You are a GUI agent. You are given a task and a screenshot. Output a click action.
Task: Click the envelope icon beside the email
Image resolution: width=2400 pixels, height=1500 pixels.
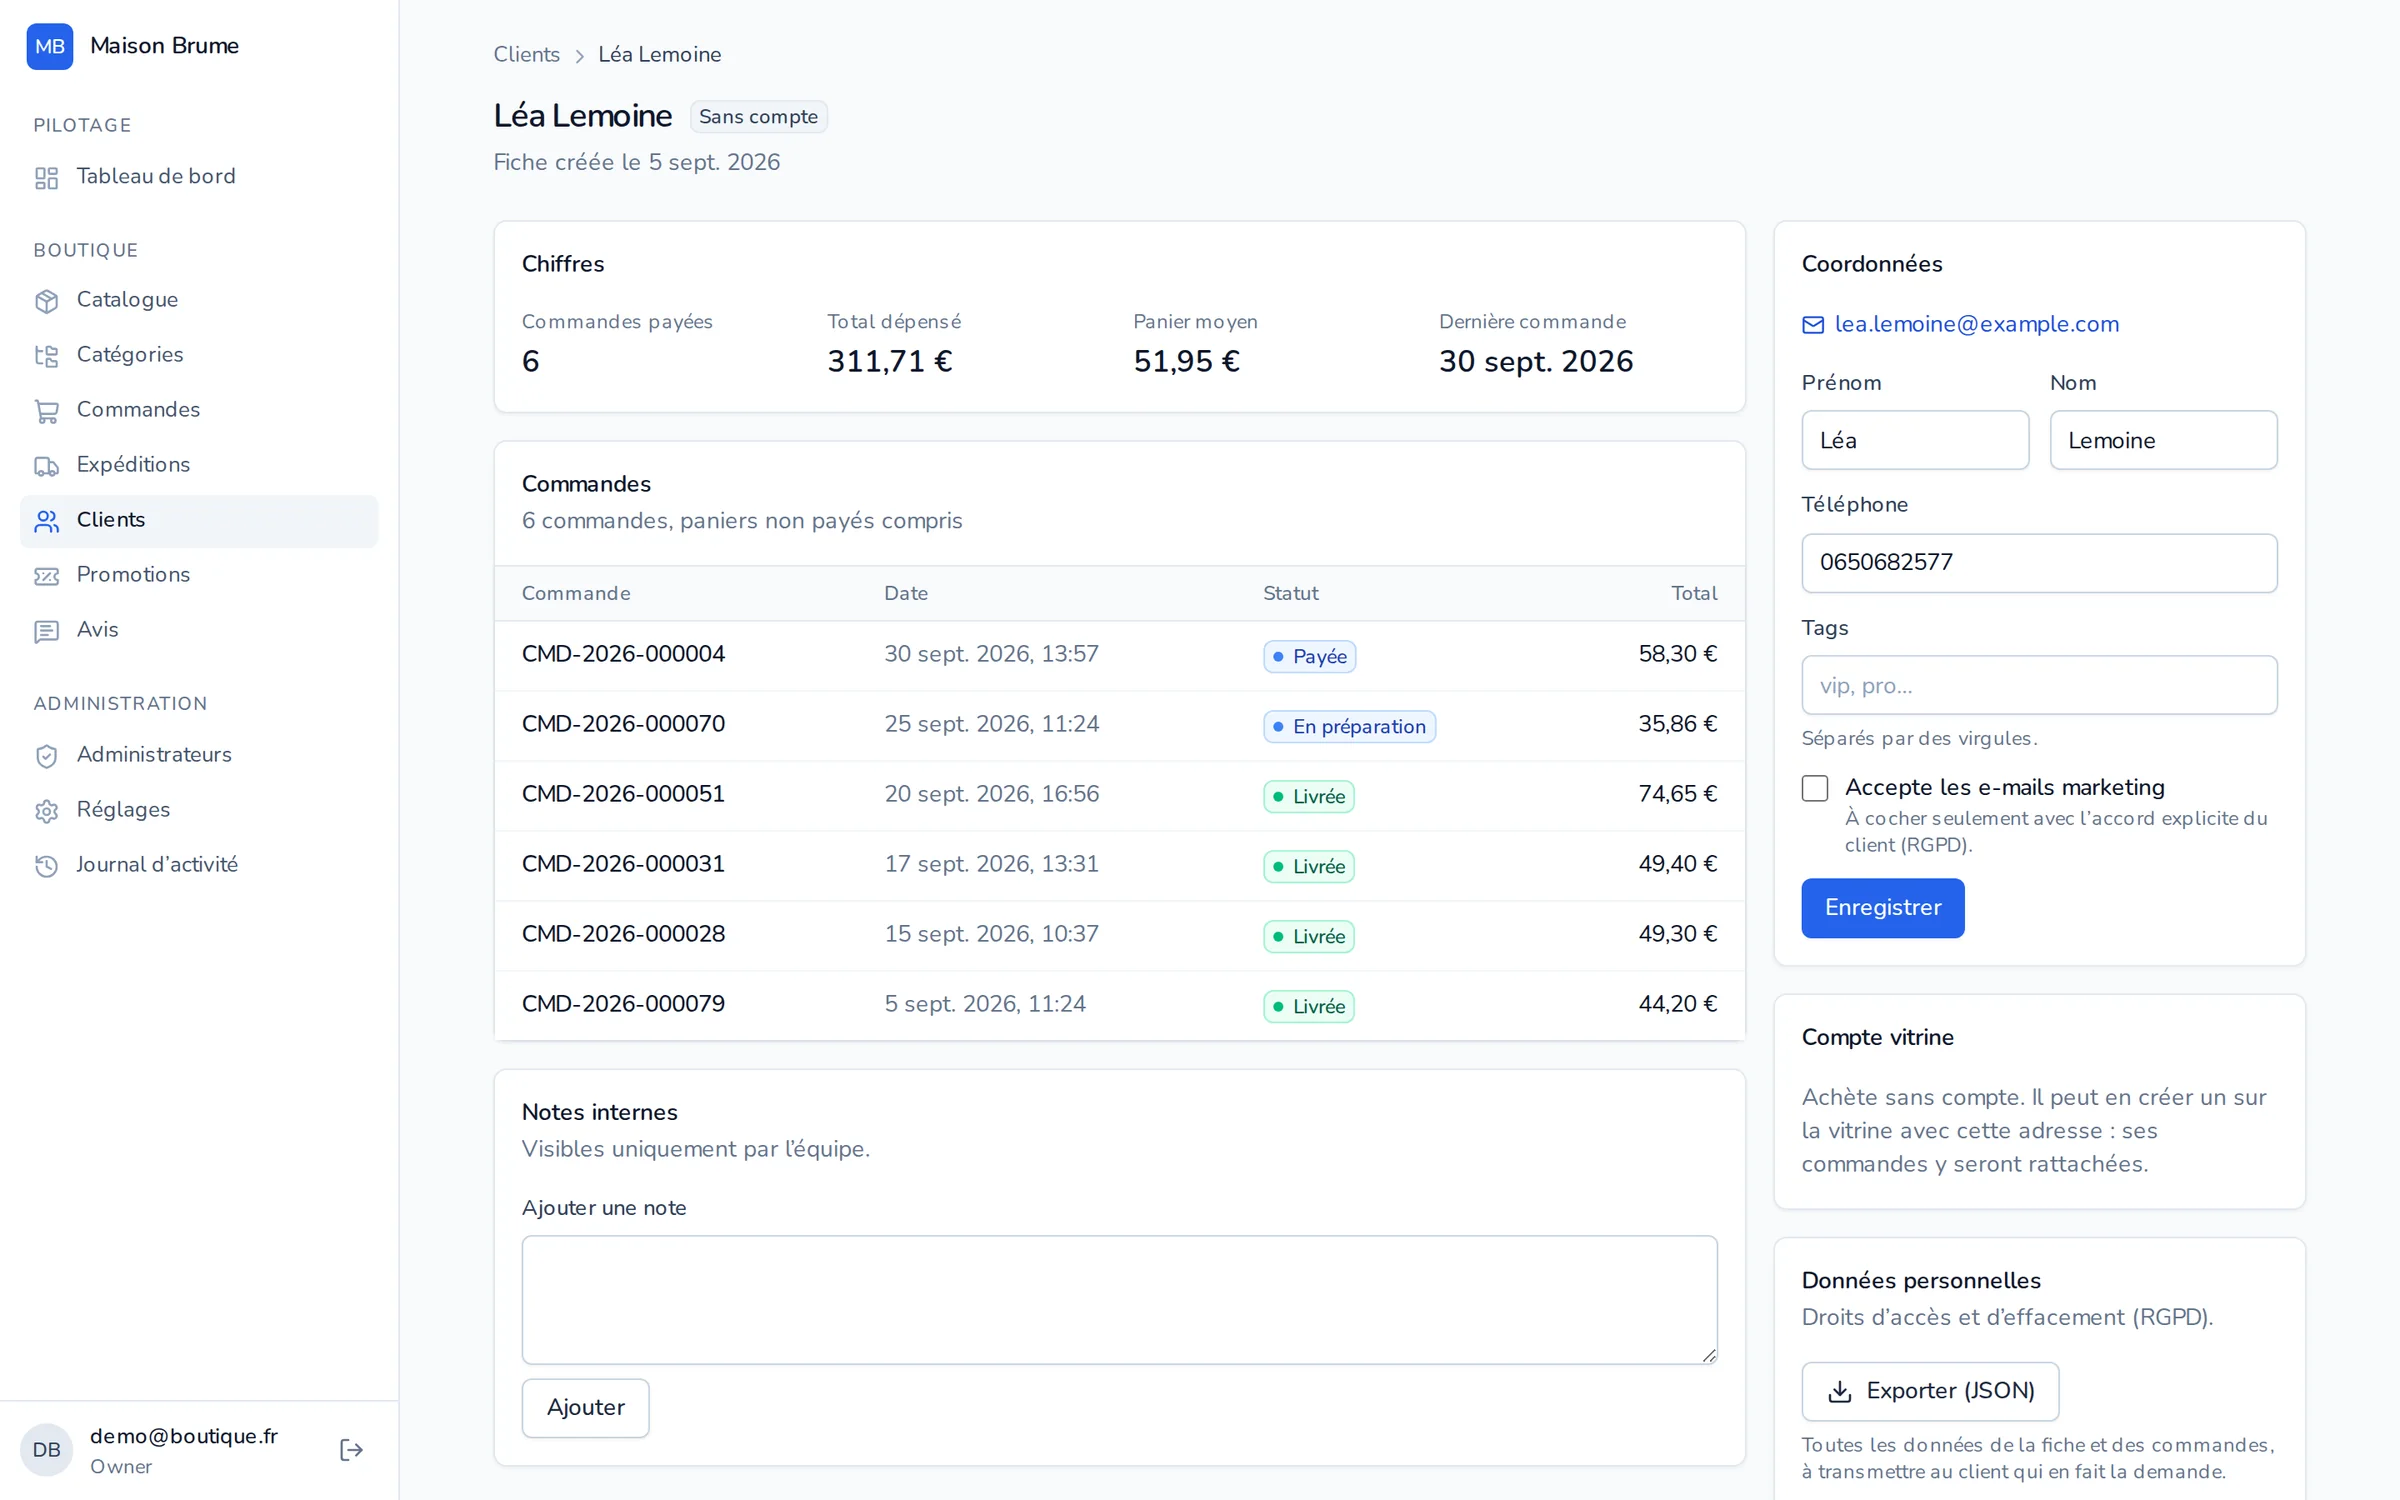tap(1813, 325)
